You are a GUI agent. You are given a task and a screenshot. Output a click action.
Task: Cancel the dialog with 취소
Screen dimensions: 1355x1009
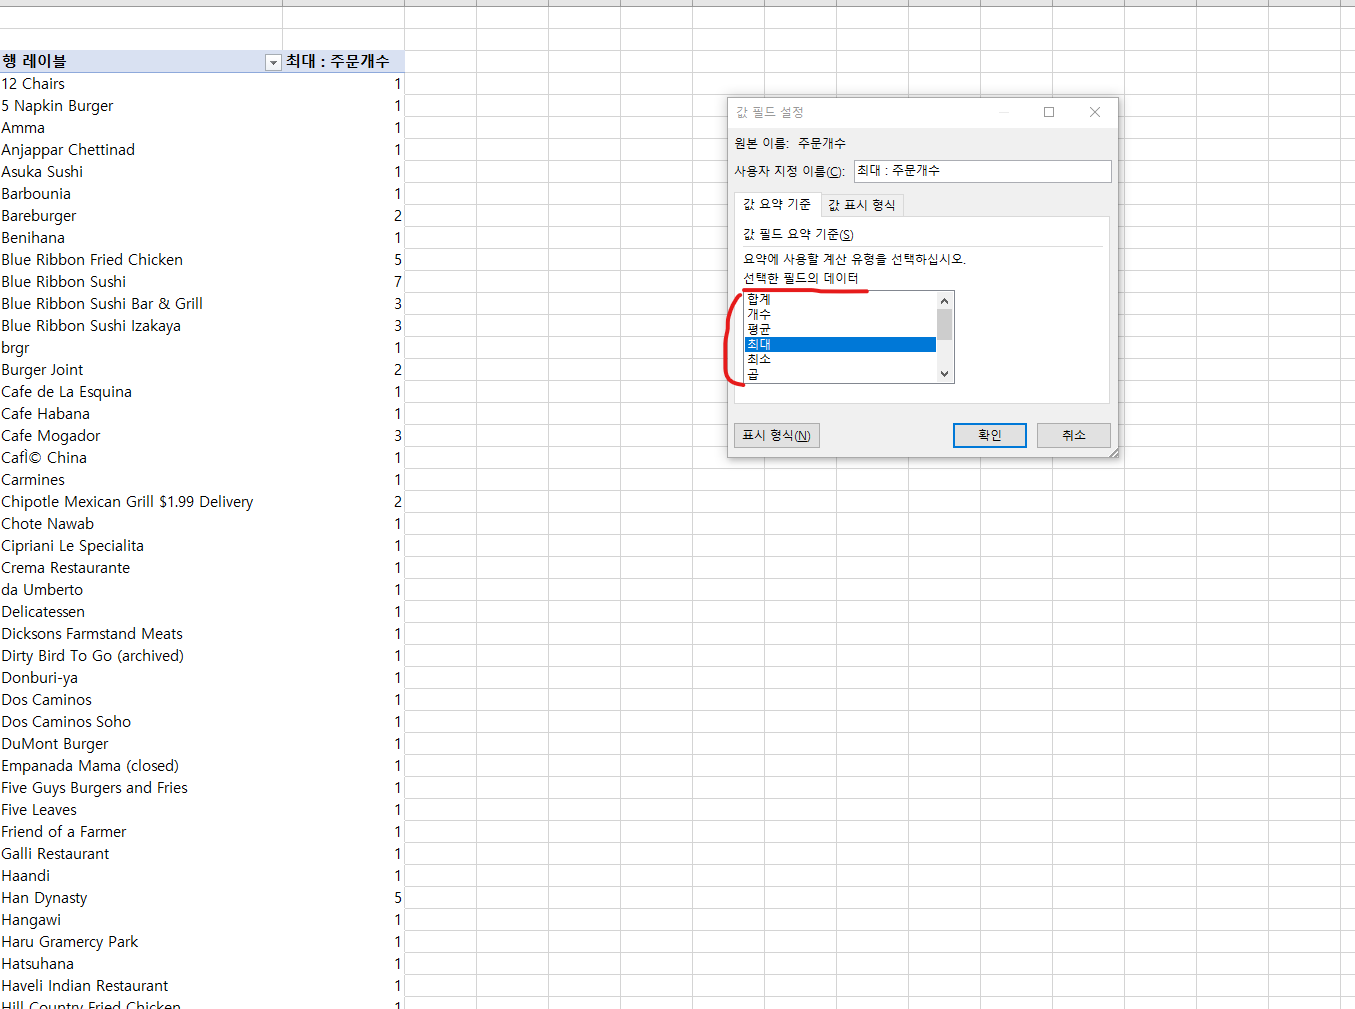1073,435
